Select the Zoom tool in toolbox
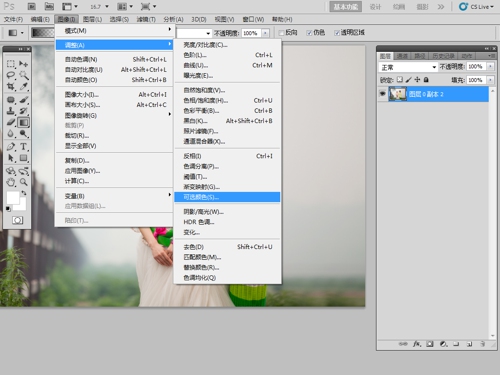 tap(23, 182)
